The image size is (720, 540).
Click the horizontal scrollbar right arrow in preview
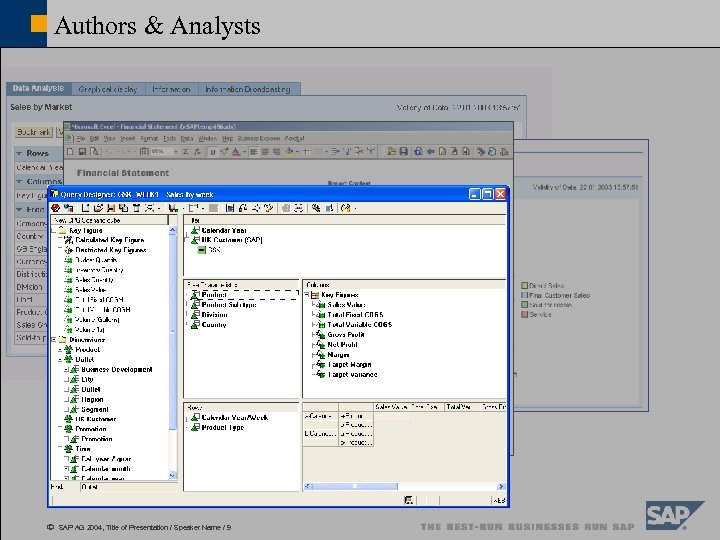coord(501,486)
